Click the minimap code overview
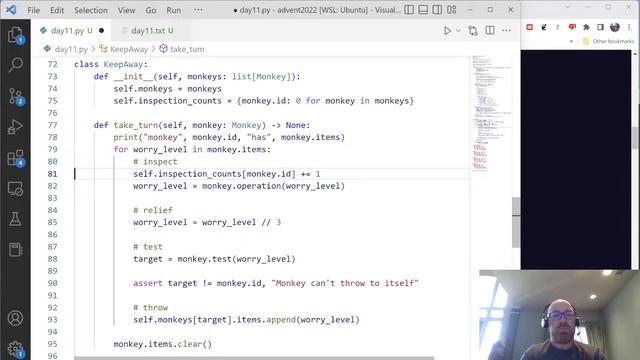The image size is (640, 360). [490, 114]
